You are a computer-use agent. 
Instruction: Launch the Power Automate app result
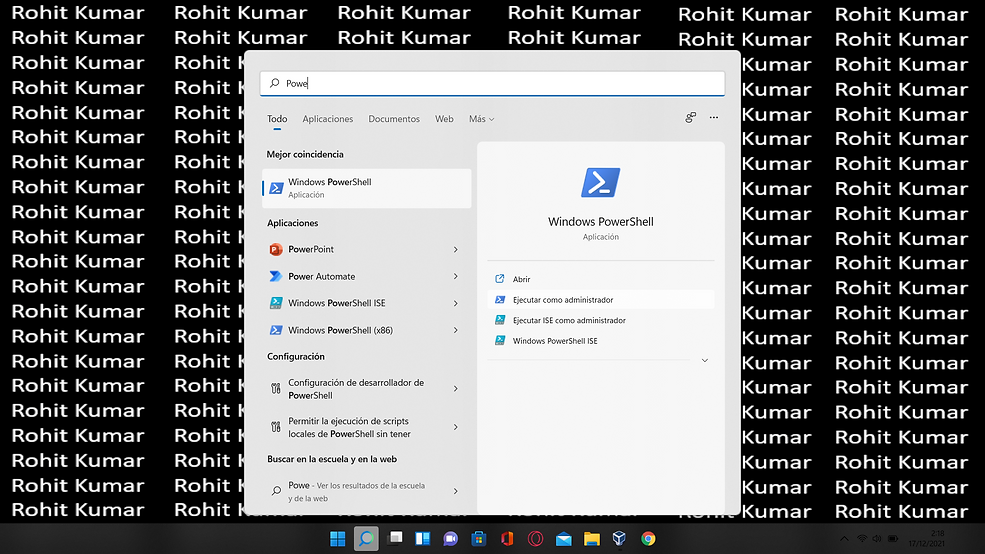366,276
